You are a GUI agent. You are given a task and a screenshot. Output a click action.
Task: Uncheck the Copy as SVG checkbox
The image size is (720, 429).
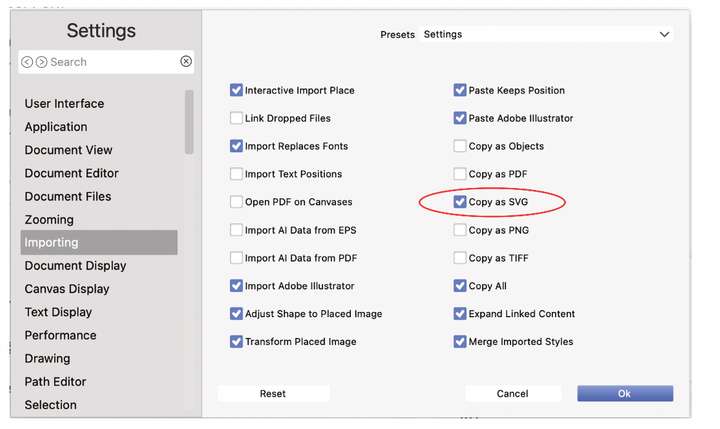click(x=460, y=202)
